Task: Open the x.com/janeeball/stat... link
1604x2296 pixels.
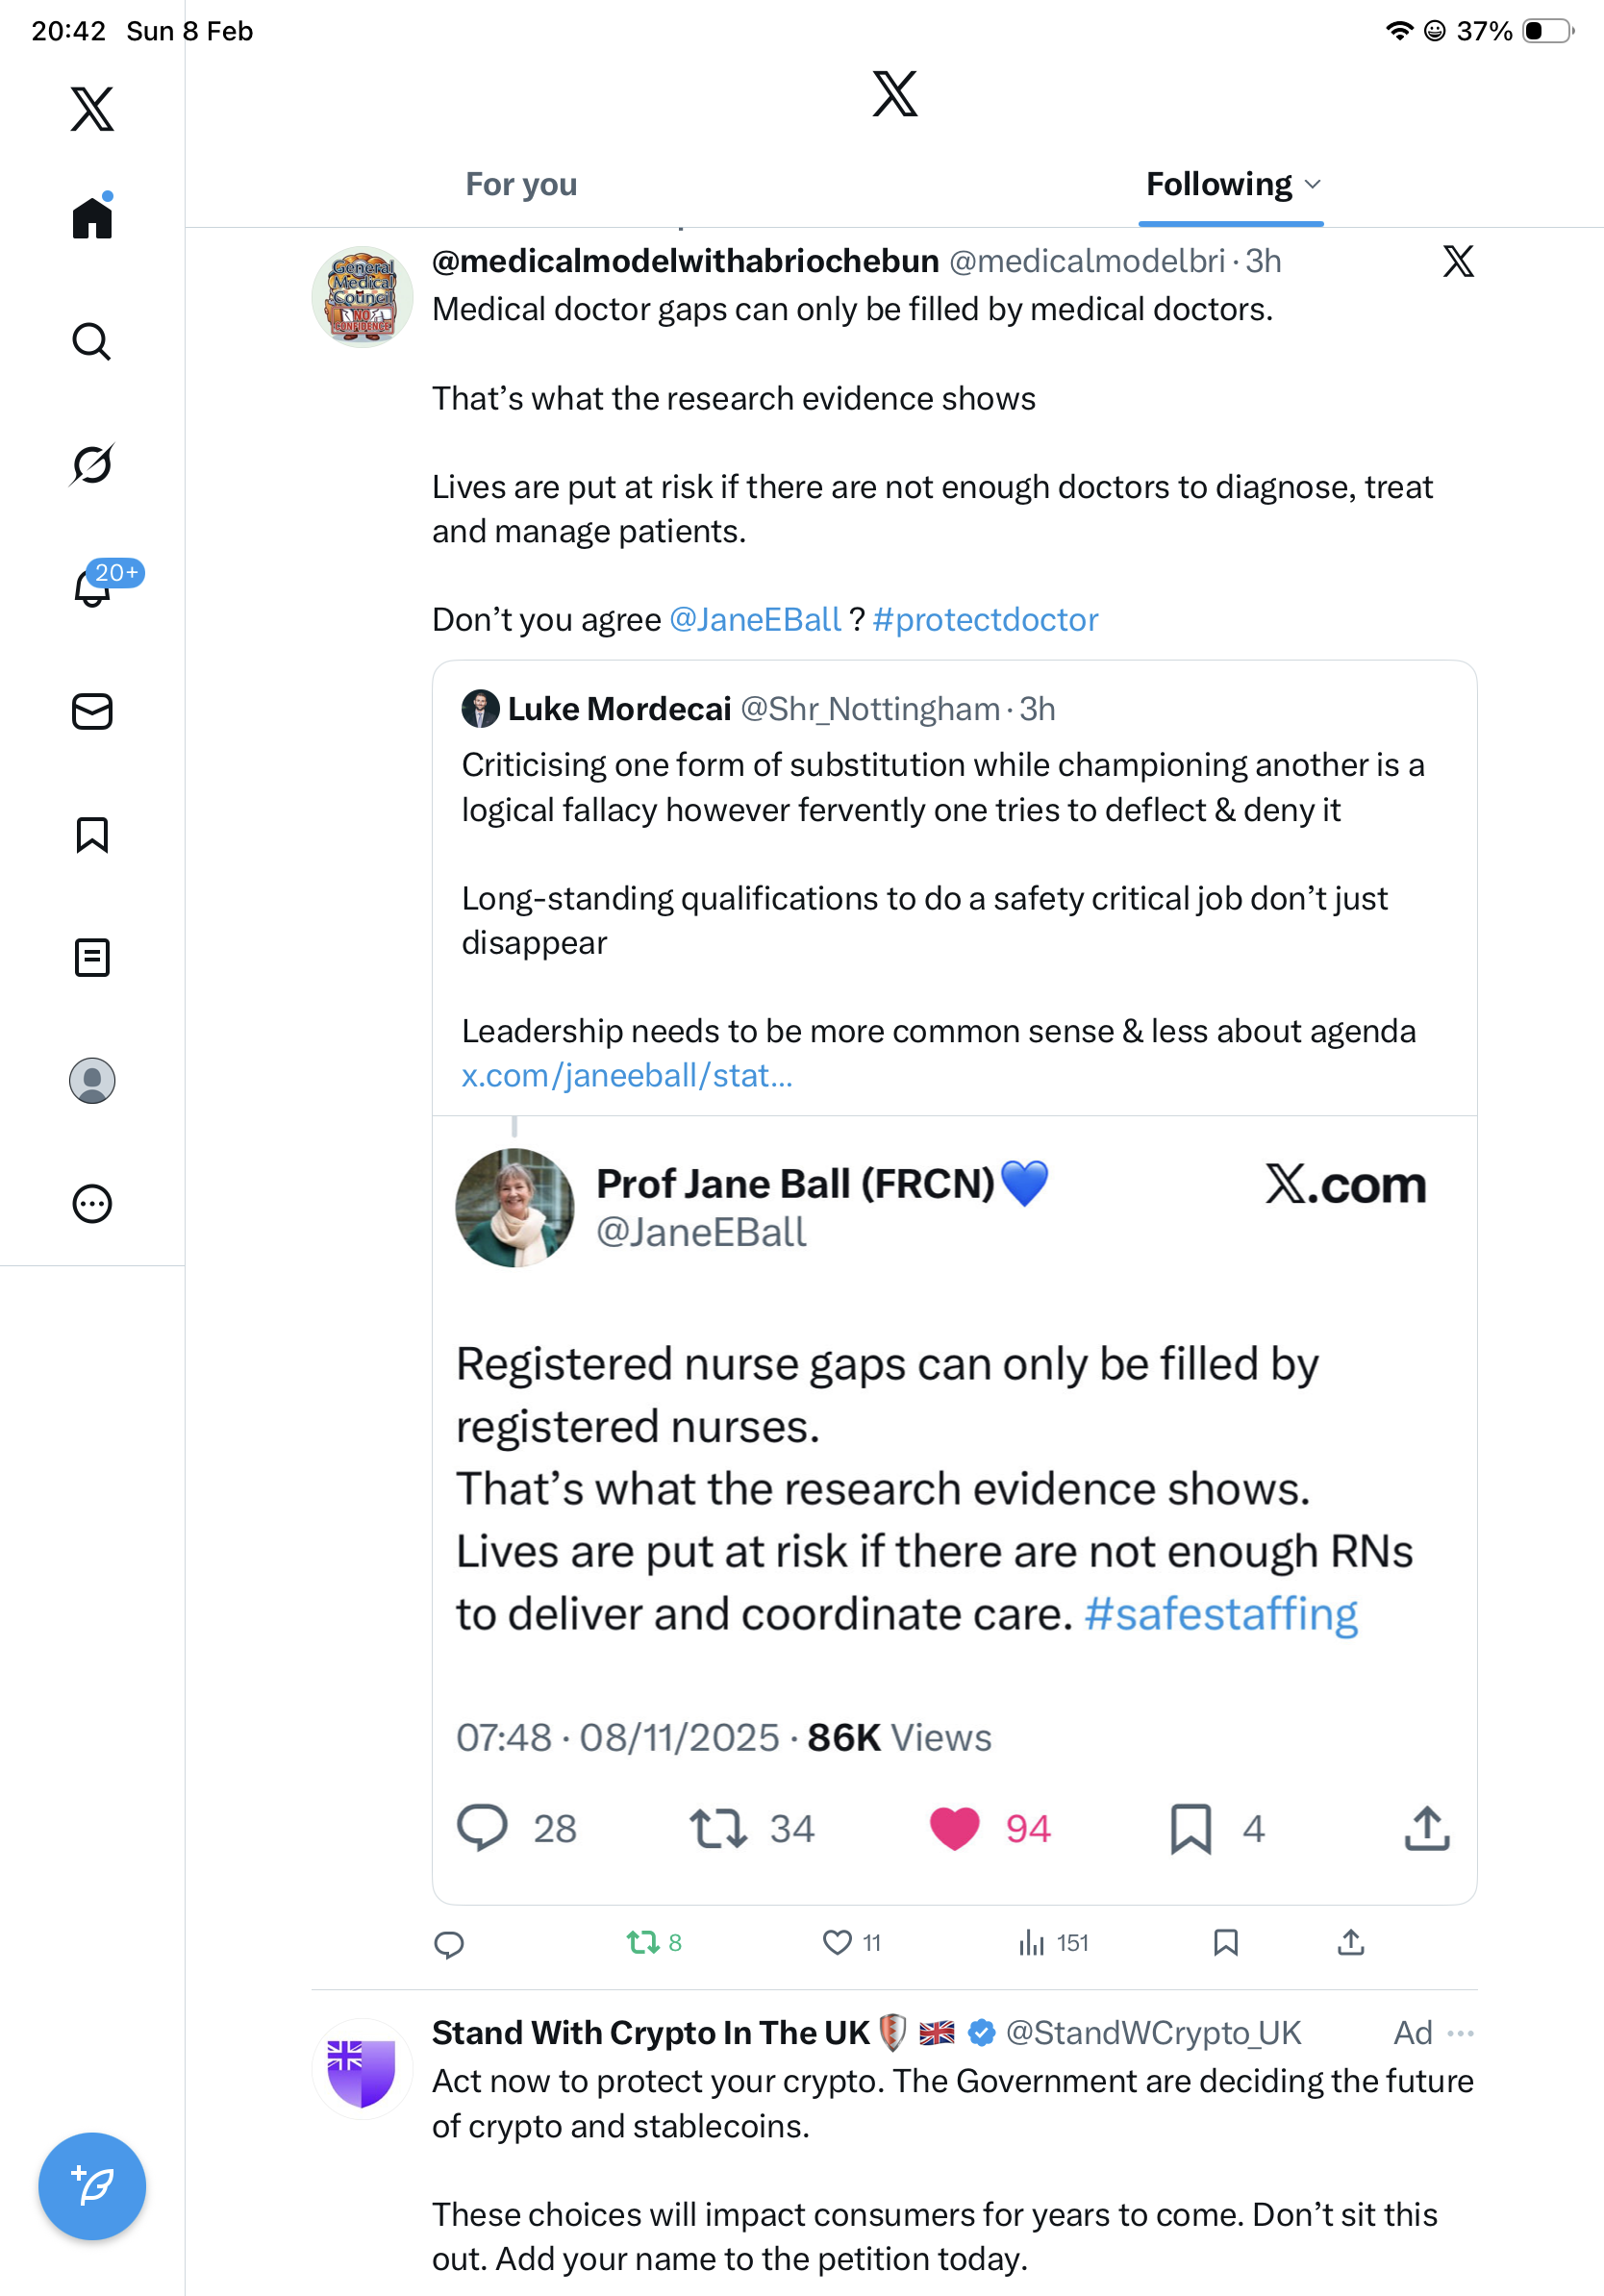Action: click(x=627, y=1075)
